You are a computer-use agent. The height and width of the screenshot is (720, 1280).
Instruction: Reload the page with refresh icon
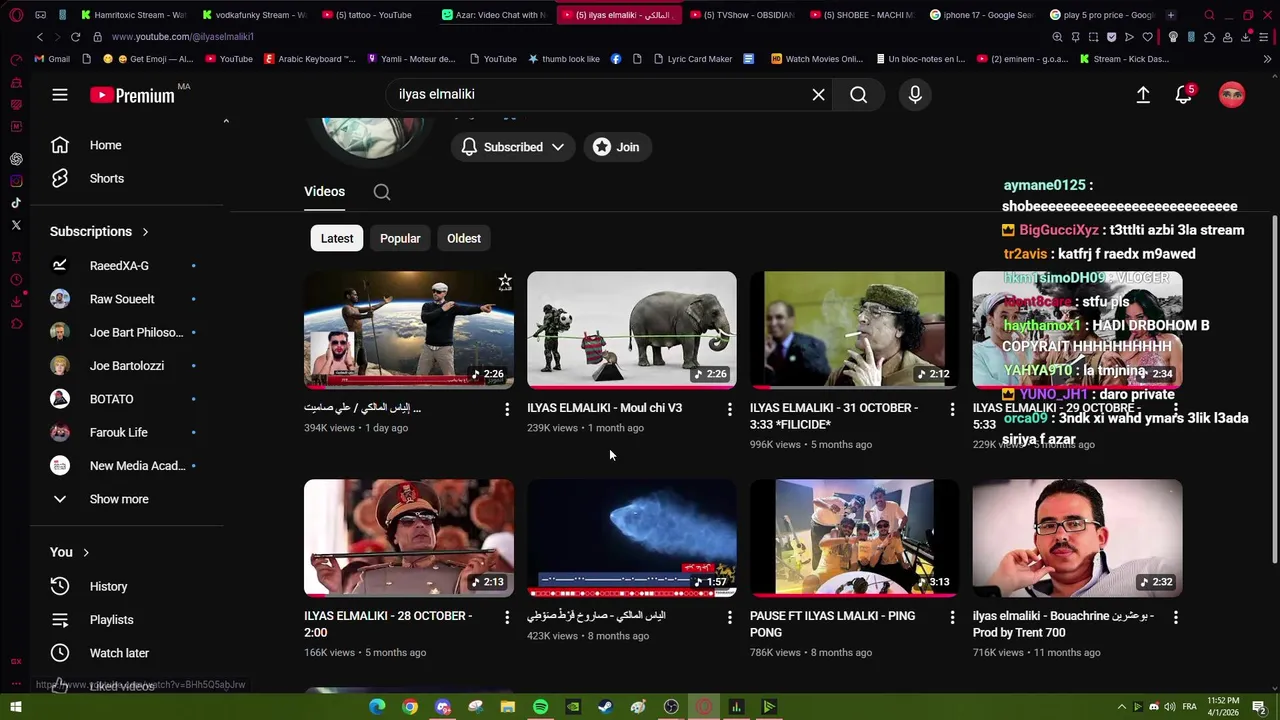pyautogui.click(x=75, y=37)
